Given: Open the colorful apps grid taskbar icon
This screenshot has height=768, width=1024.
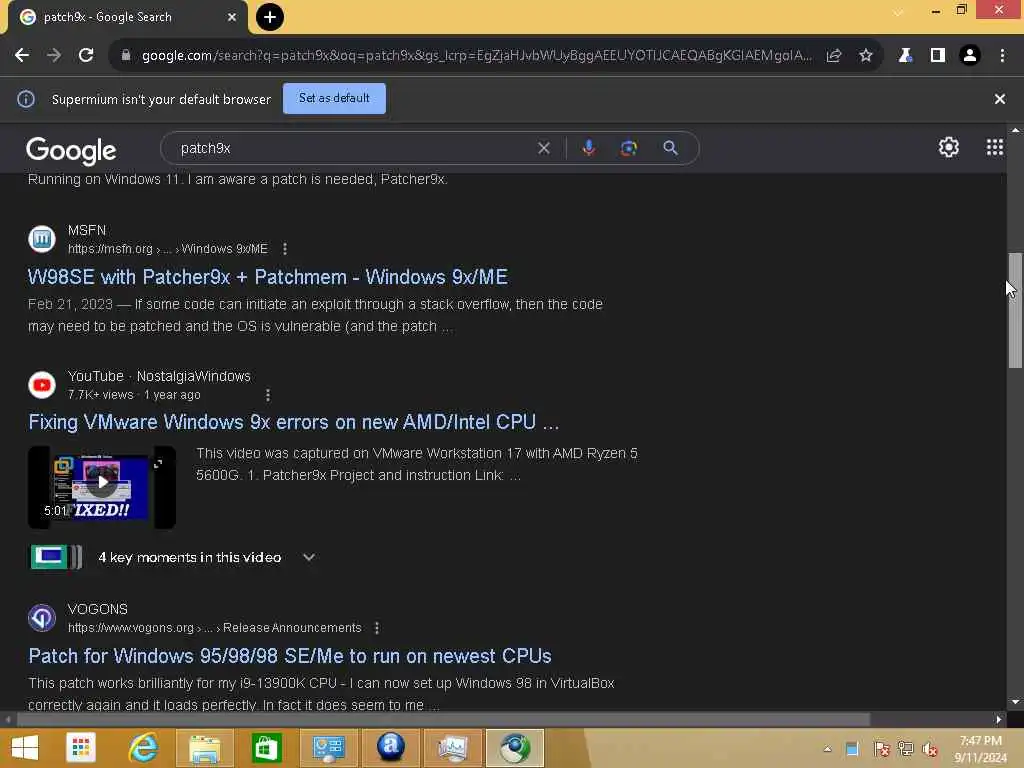Looking at the screenshot, I should pyautogui.click(x=82, y=748).
